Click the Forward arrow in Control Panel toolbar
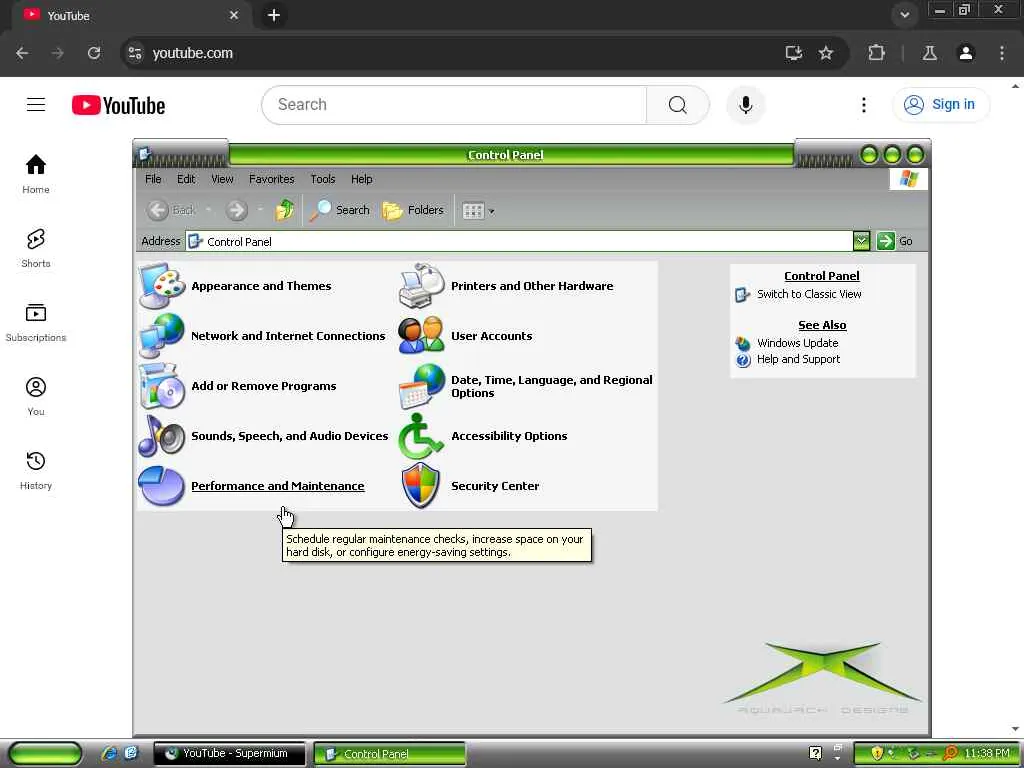1024x768 pixels. [x=236, y=210]
